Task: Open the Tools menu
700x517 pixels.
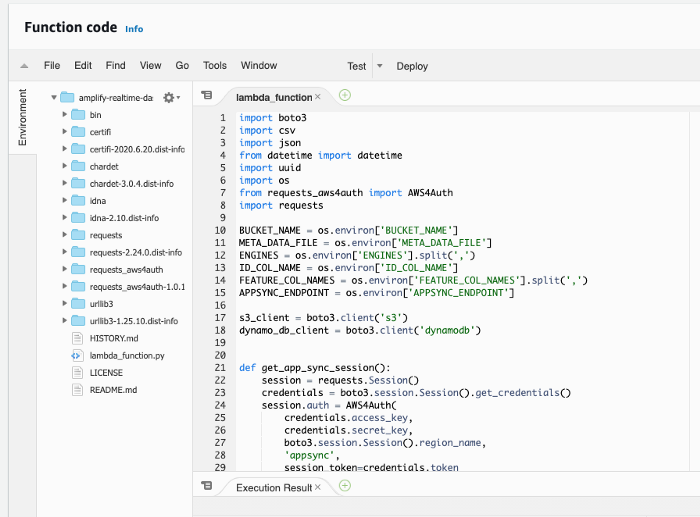Action: click(x=215, y=66)
